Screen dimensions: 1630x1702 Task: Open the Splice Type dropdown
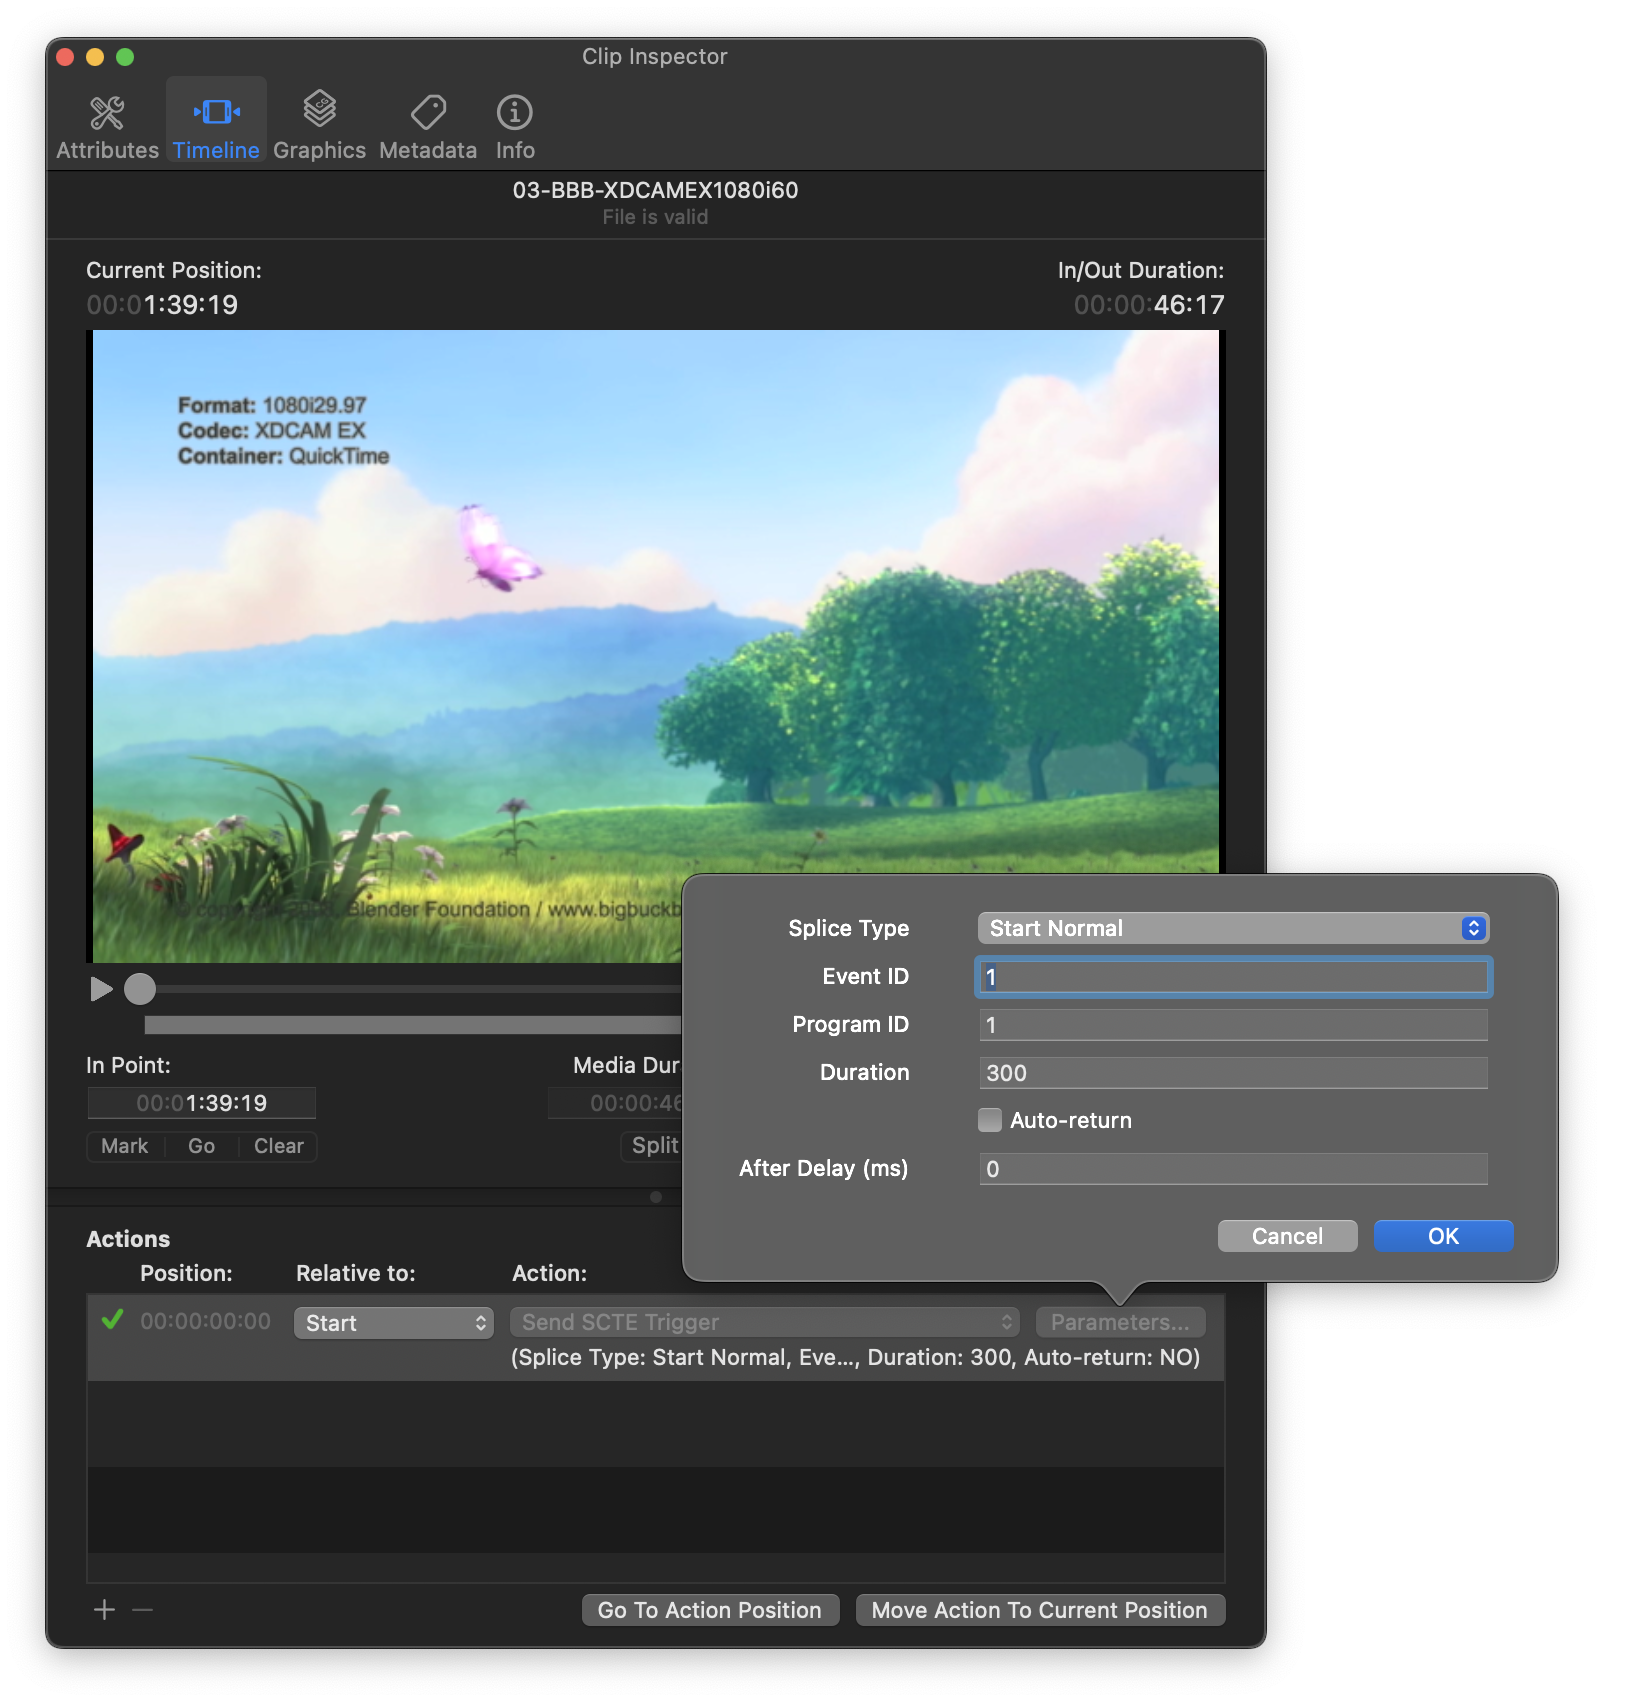[x=1233, y=928]
